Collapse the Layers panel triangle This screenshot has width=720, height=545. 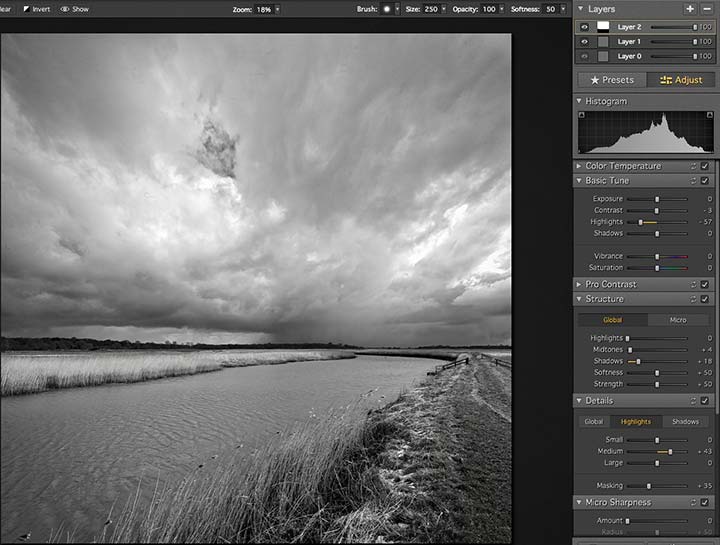click(x=580, y=9)
